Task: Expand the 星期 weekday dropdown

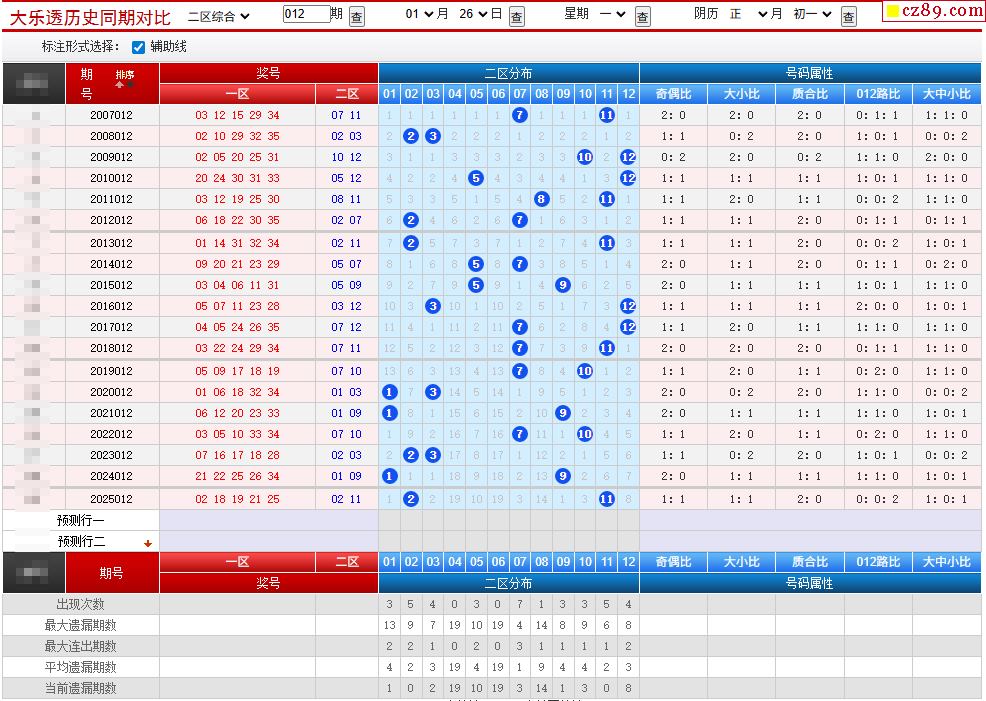Action: click(x=612, y=14)
